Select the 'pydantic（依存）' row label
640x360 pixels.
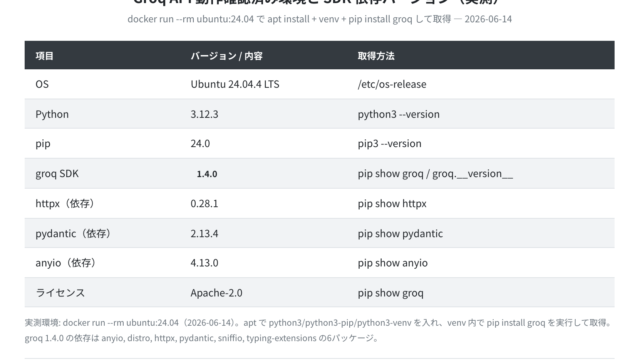coord(73,233)
